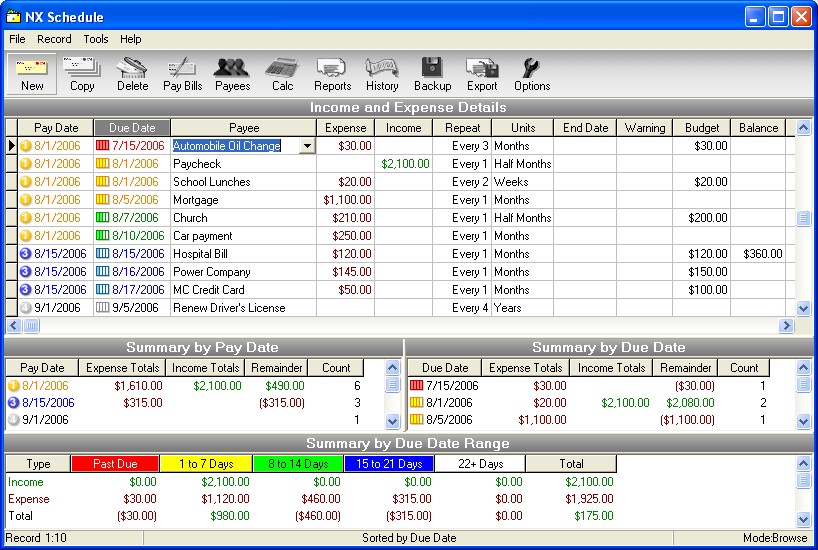Click the red 7/15/2006 icon in Summary by Due Date
The height and width of the screenshot is (550, 818).
(x=416, y=386)
